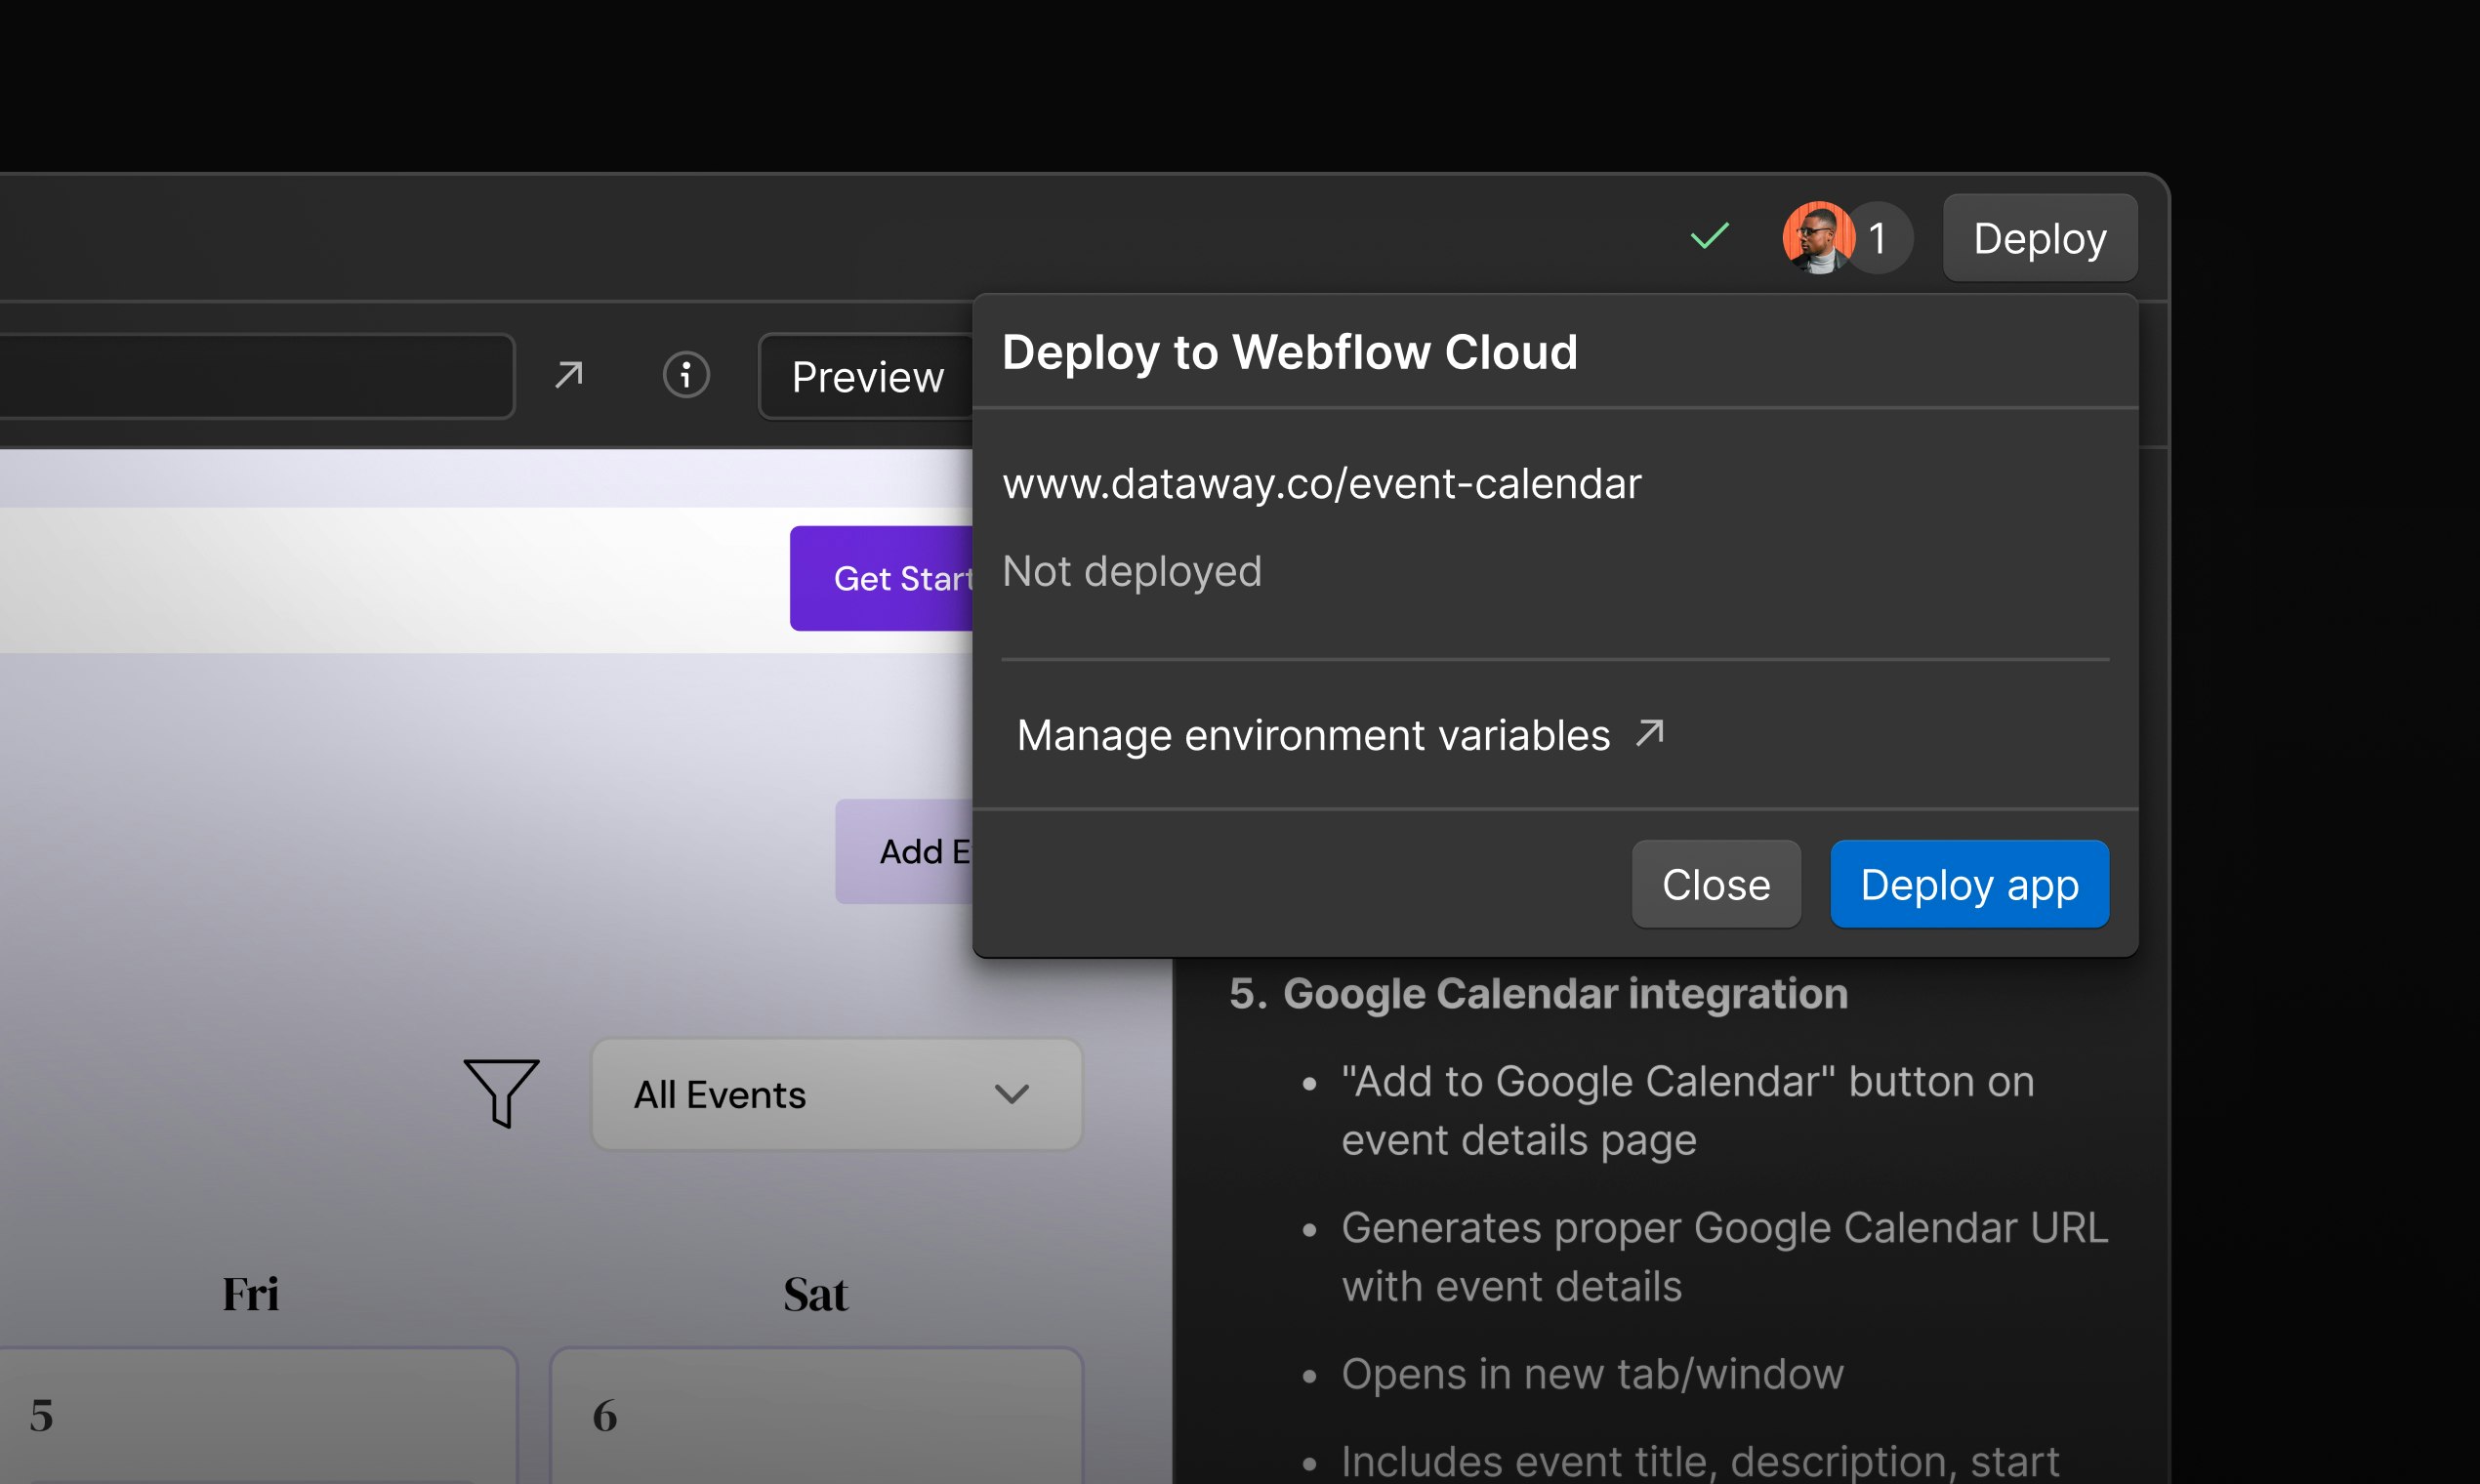This screenshot has width=2480, height=1484.
Task: Click the Not deployed status text
Action: pyautogui.click(x=1131, y=570)
